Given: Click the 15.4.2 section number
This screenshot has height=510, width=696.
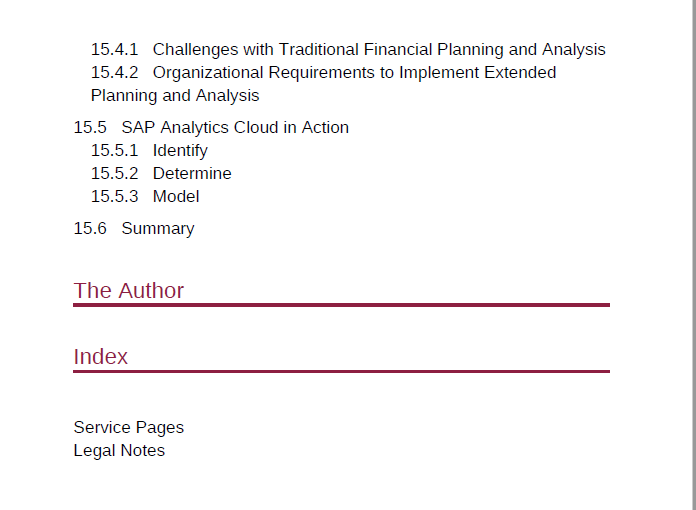Looking at the screenshot, I should (115, 72).
